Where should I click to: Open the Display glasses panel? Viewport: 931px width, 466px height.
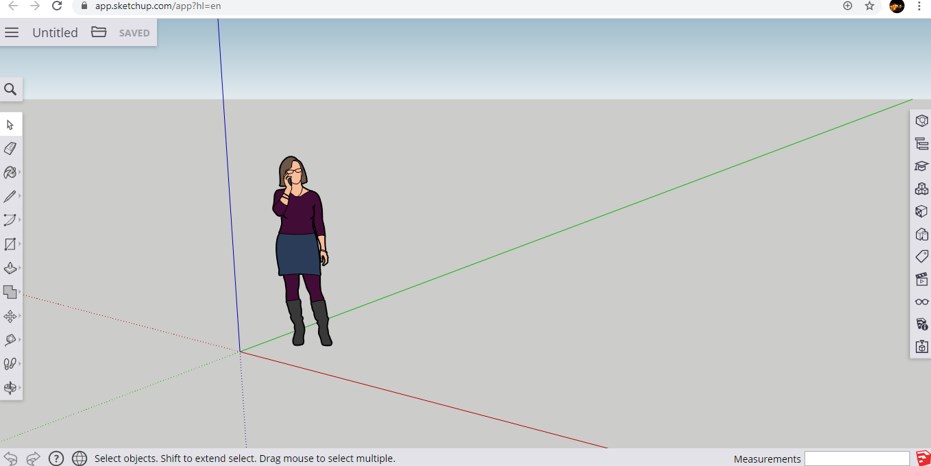pyautogui.click(x=922, y=302)
